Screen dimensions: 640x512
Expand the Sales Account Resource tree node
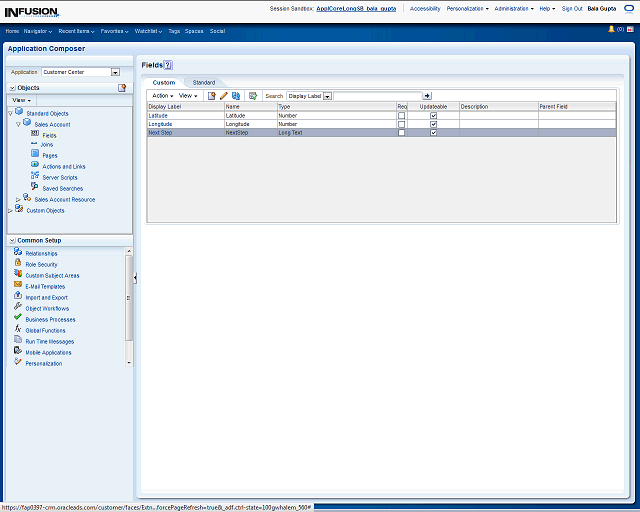click(x=17, y=200)
